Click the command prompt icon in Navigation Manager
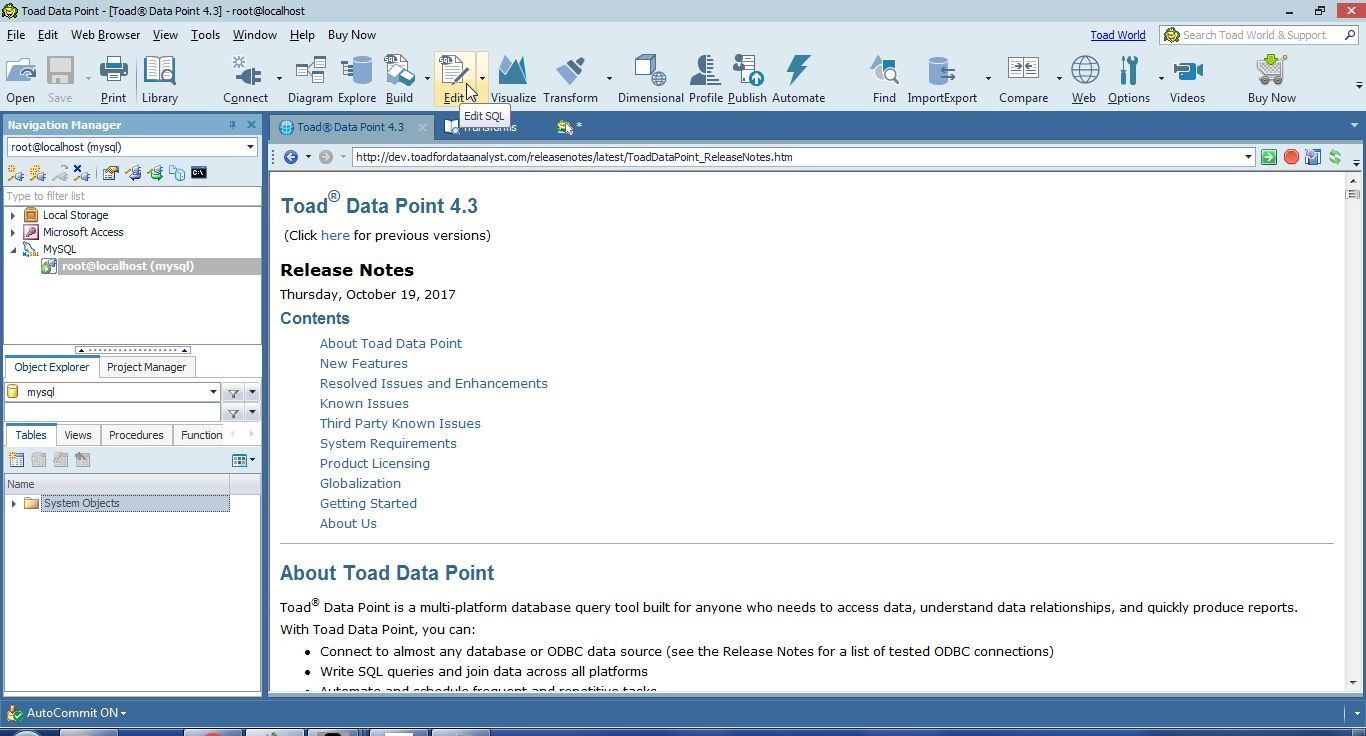 199,173
